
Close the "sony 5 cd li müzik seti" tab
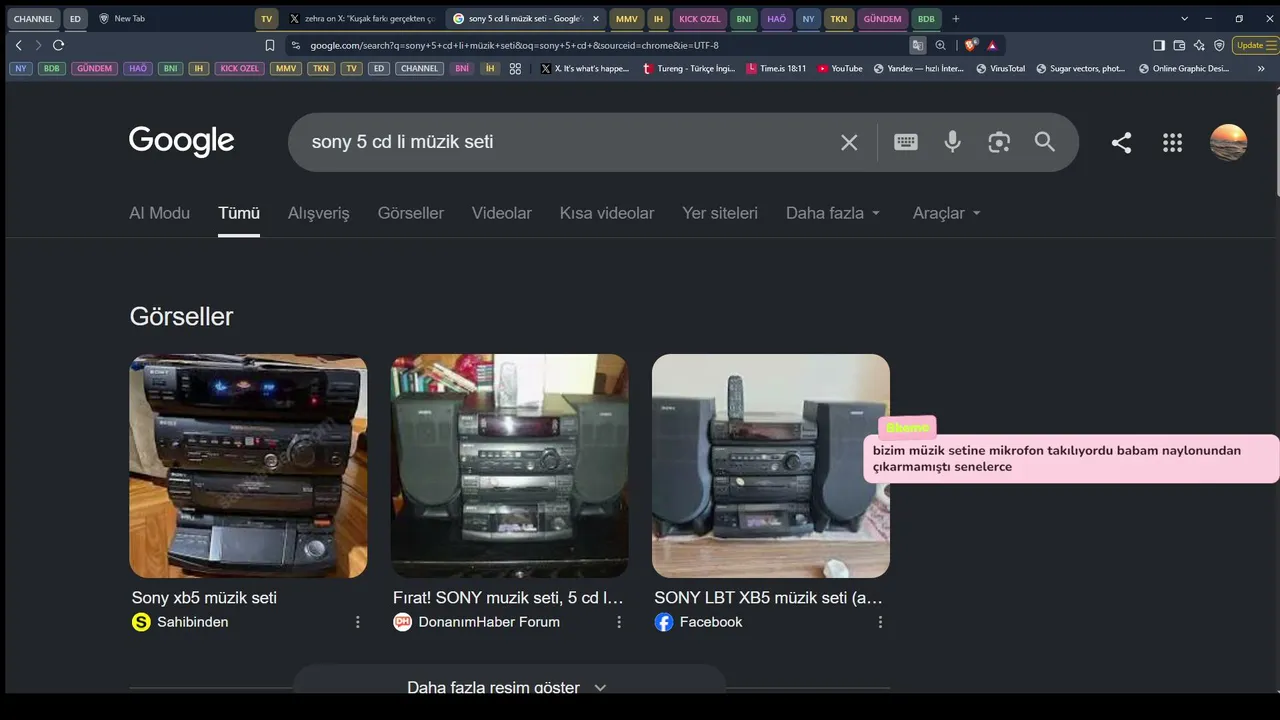596,19
